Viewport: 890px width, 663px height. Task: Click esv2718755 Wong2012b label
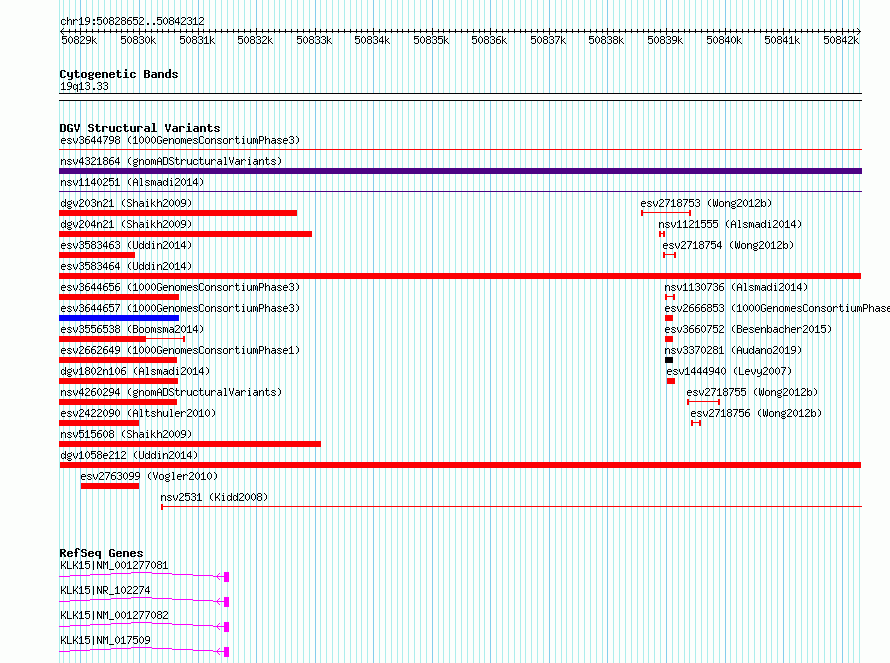(x=752, y=392)
